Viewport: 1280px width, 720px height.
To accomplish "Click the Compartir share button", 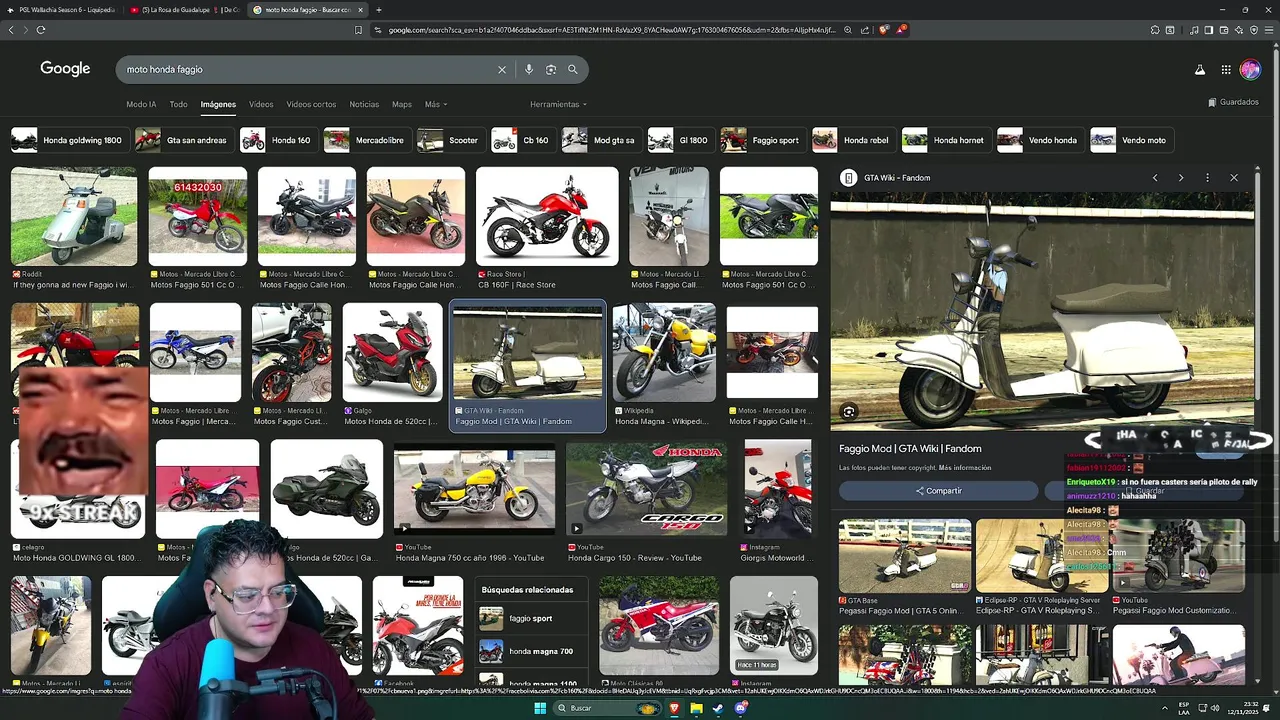I will click(938, 491).
